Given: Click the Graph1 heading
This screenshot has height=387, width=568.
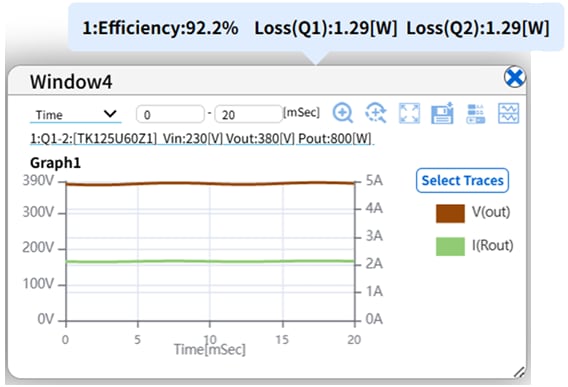Looking at the screenshot, I should click(55, 163).
